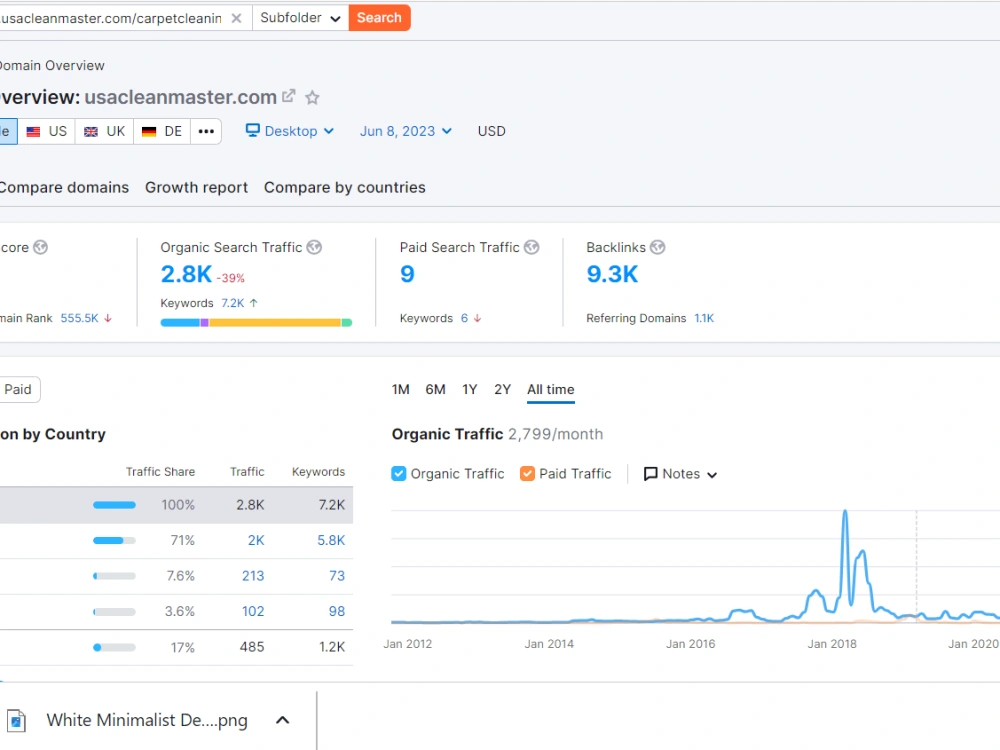Screen dimensions: 1000x750
Task: Click the Notes speech bubble icon
Action: (x=650, y=474)
